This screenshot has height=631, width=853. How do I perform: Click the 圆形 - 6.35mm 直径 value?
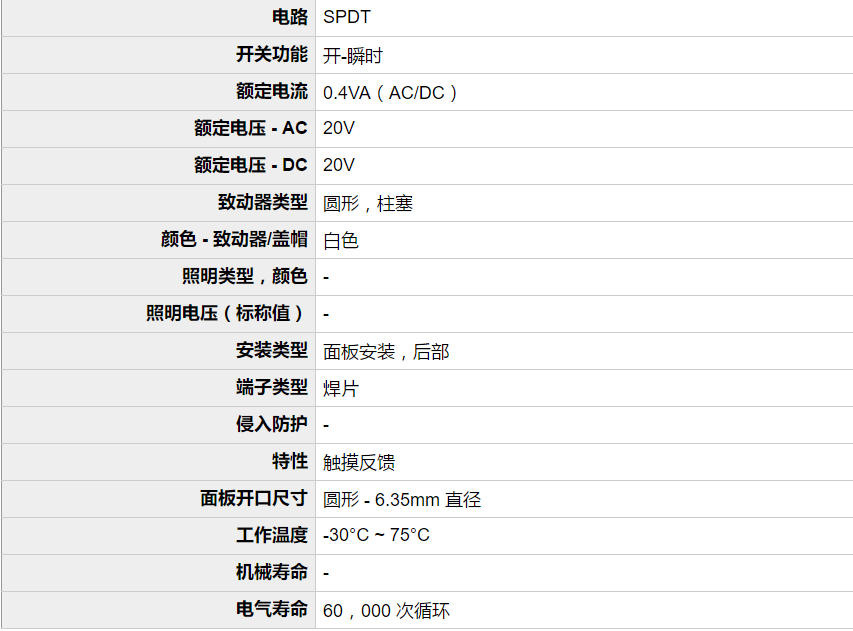tap(402, 499)
